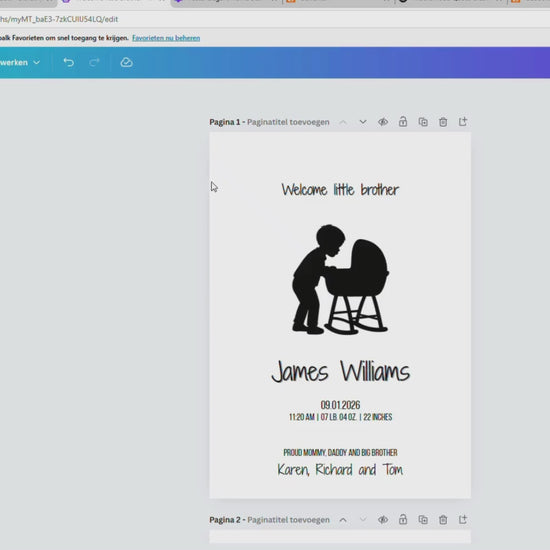Screen dimensions: 550x550
Task: Open the Bewerken dropdown menu
Action: 20,62
